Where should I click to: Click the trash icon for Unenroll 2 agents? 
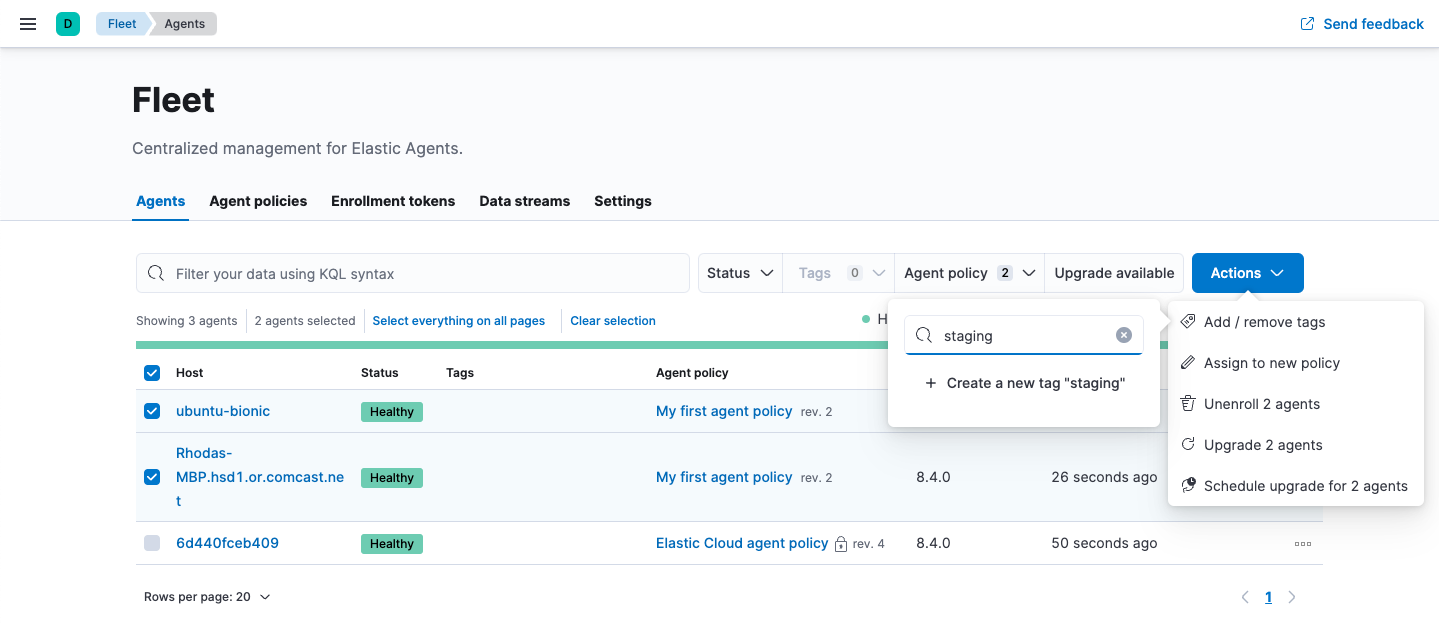pyautogui.click(x=1188, y=404)
